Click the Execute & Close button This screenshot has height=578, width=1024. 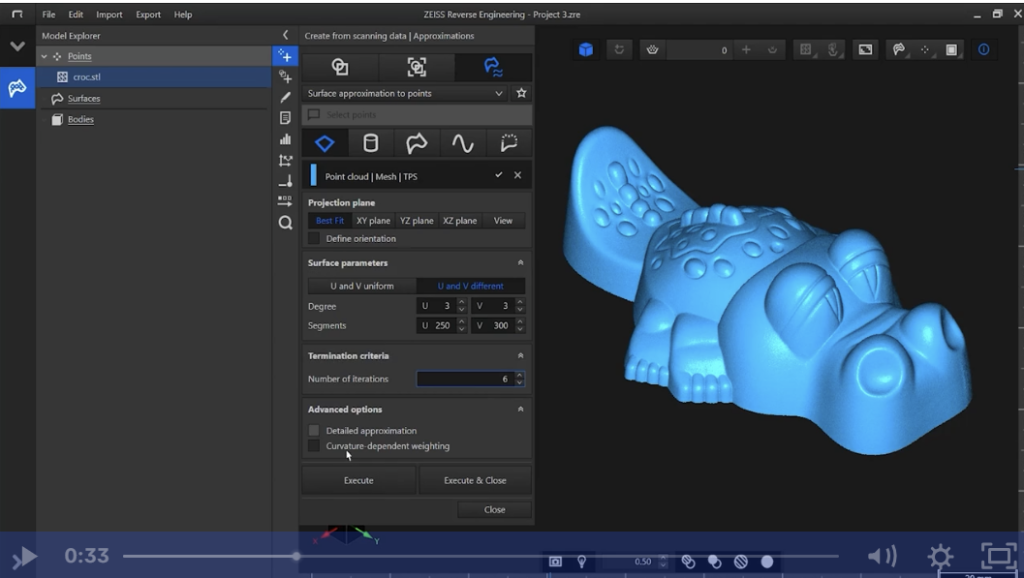(x=475, y=480)
